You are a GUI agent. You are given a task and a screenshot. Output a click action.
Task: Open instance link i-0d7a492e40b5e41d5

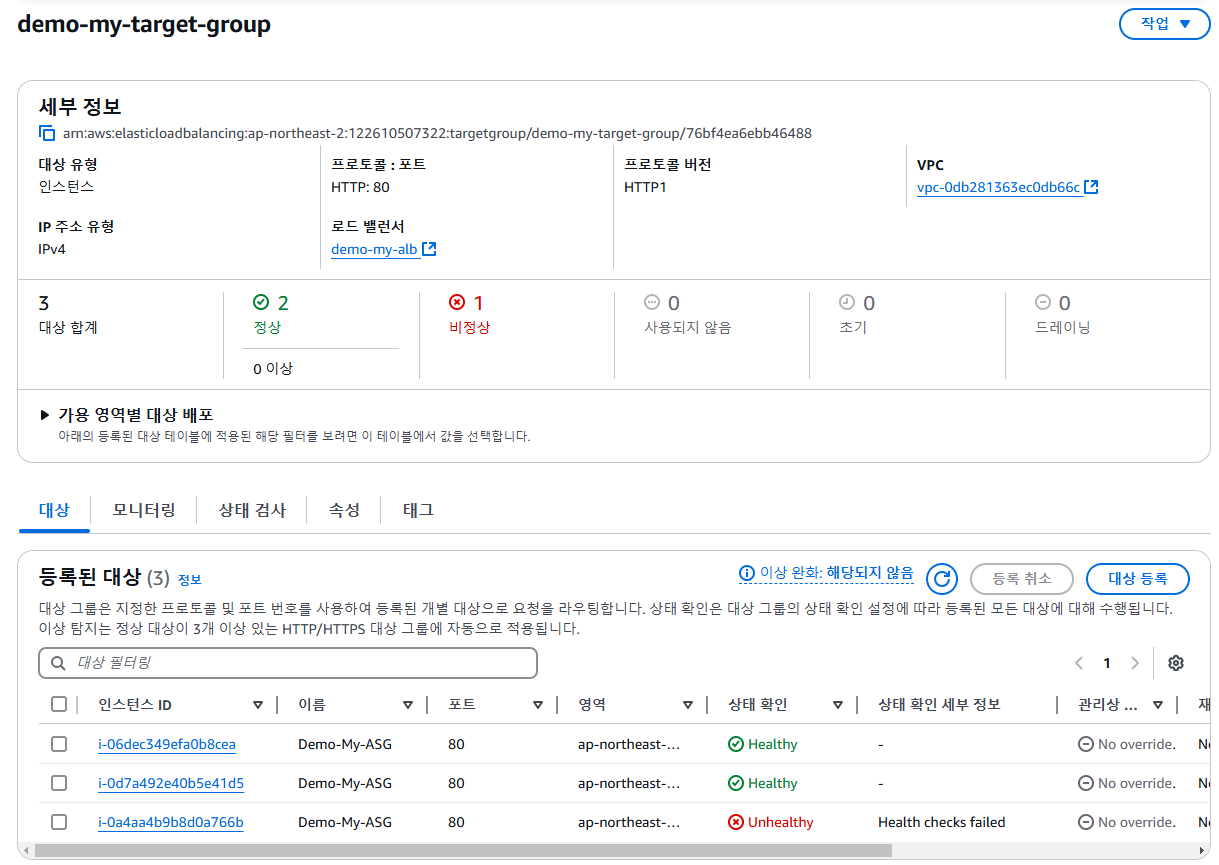[171, 783]
